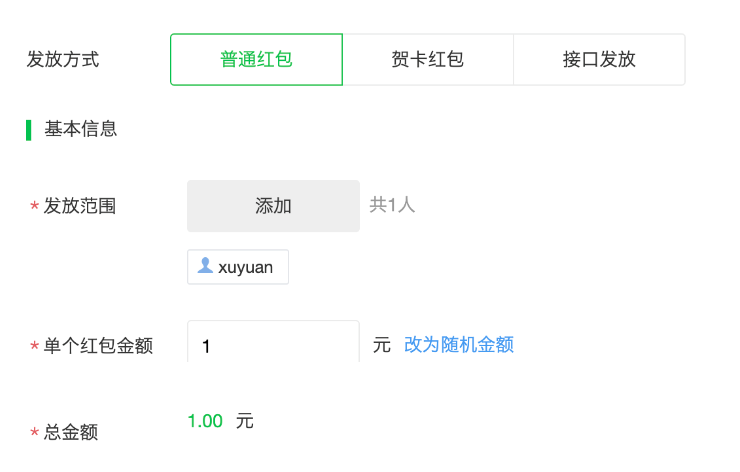This screenshot has height=472, width=740.
Task: Click the 添加 button to add recipients
Action: tap(273, 206)
